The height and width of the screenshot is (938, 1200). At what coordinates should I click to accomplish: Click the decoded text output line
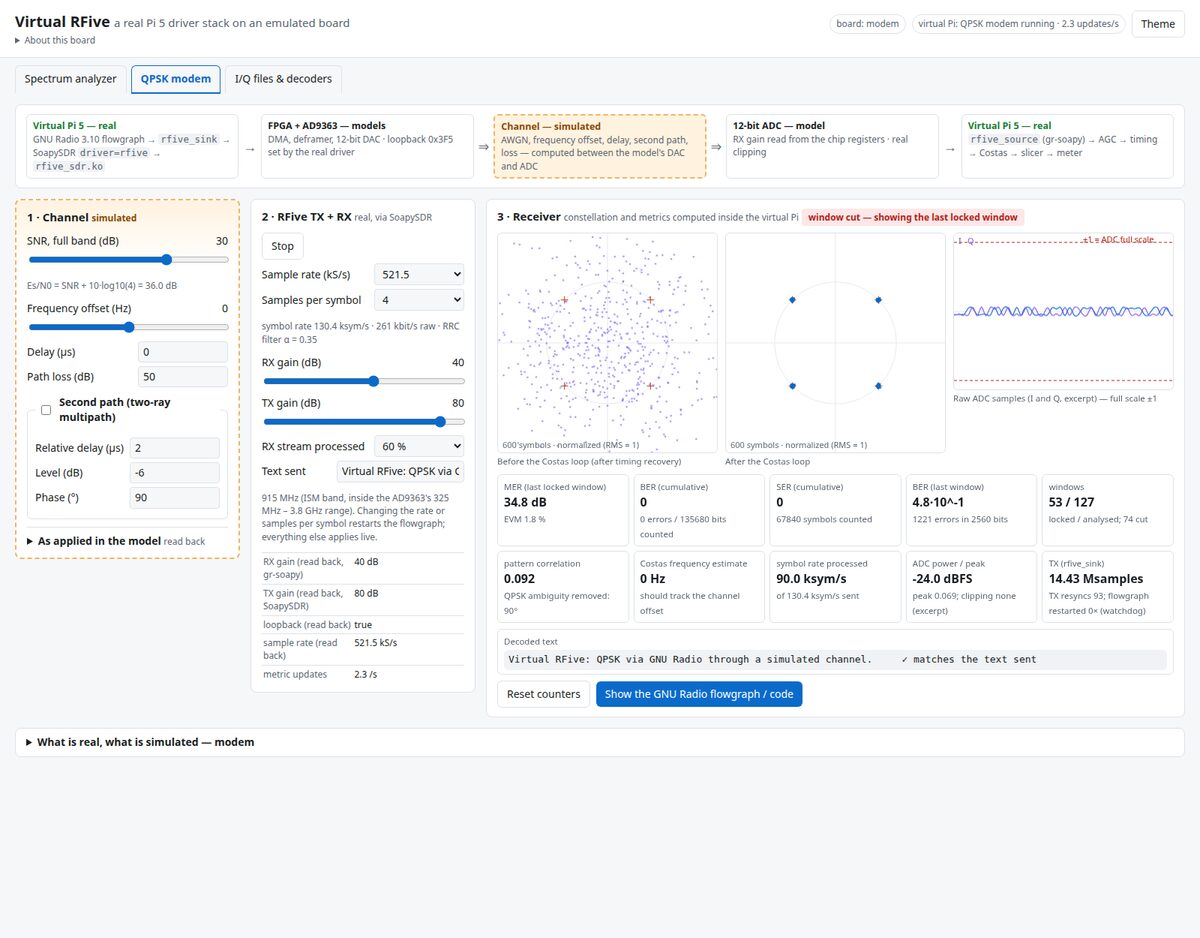(x=834, y=660)
